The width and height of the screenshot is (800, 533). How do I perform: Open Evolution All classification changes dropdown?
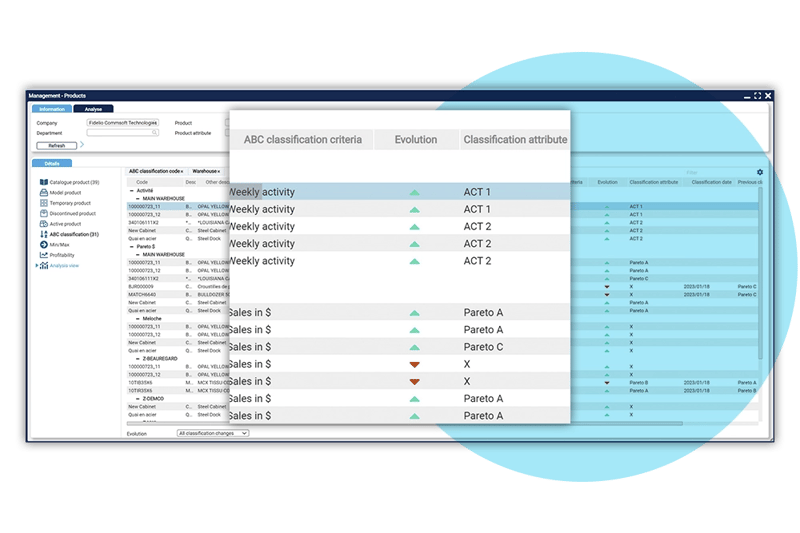click(213, 433)
